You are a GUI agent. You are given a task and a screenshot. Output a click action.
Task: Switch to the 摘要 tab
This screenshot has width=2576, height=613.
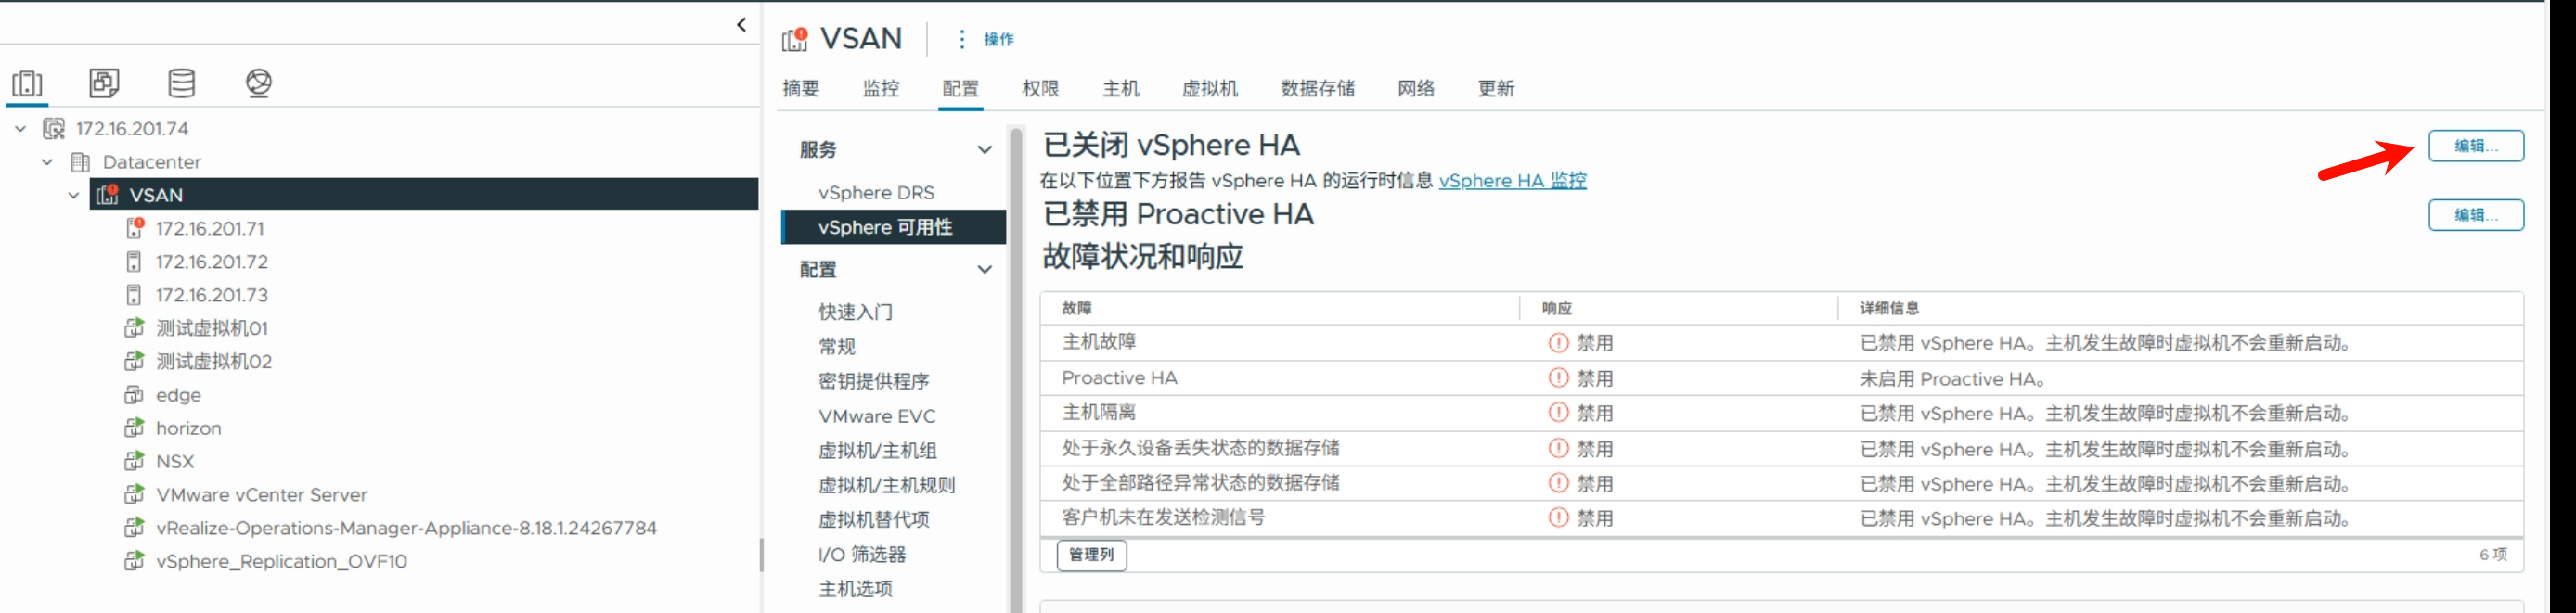pos(801,89)
